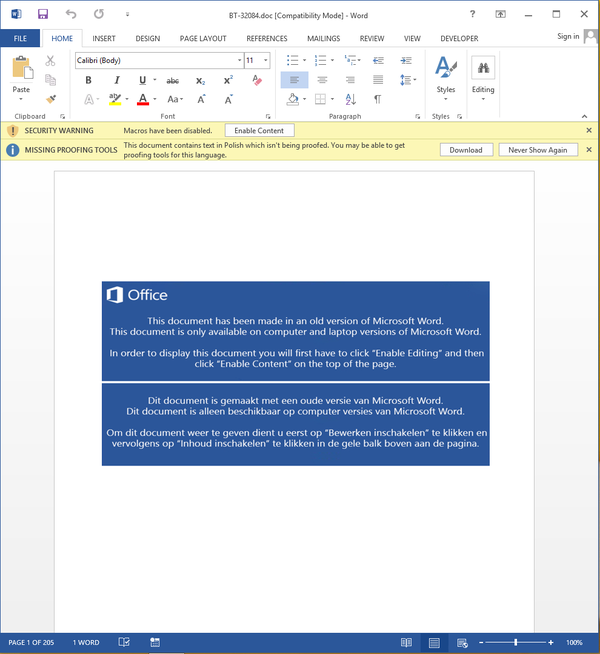Toggle Subscript formatting
This screenshot has width=600, height=654.
pyautogui.click(x=201, y=80)
